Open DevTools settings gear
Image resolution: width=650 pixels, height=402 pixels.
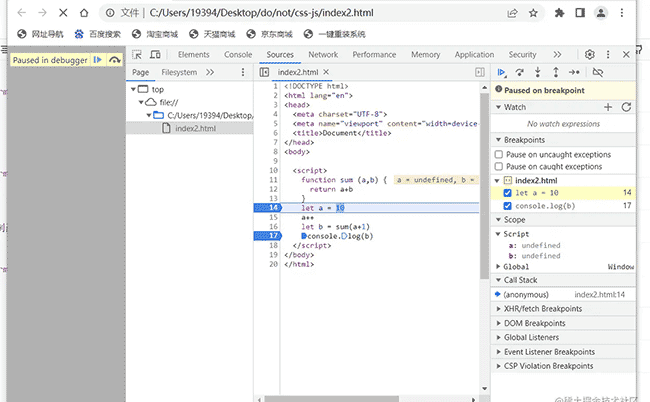[589, 54]
